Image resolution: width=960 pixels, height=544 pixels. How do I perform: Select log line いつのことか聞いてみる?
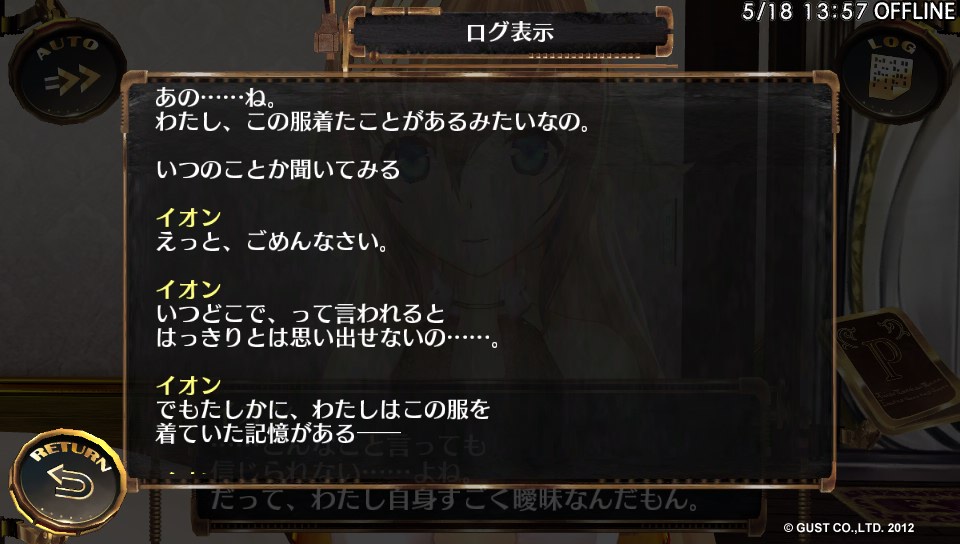pos(278,170)
